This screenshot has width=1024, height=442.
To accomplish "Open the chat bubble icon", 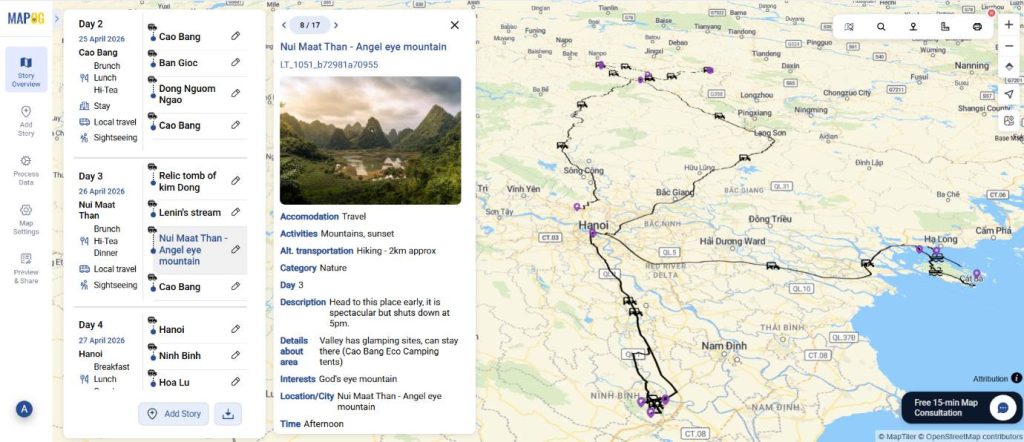I will (x=1002, y=407).
